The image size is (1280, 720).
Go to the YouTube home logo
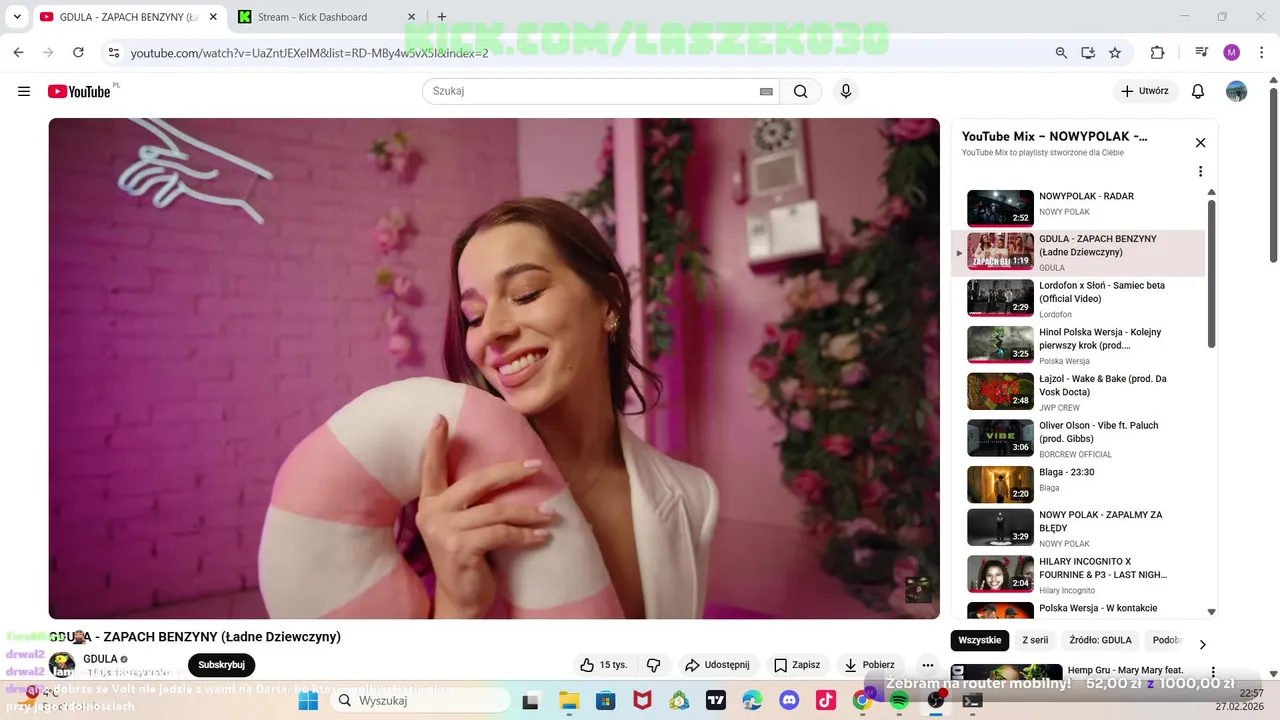coord(79,91)
